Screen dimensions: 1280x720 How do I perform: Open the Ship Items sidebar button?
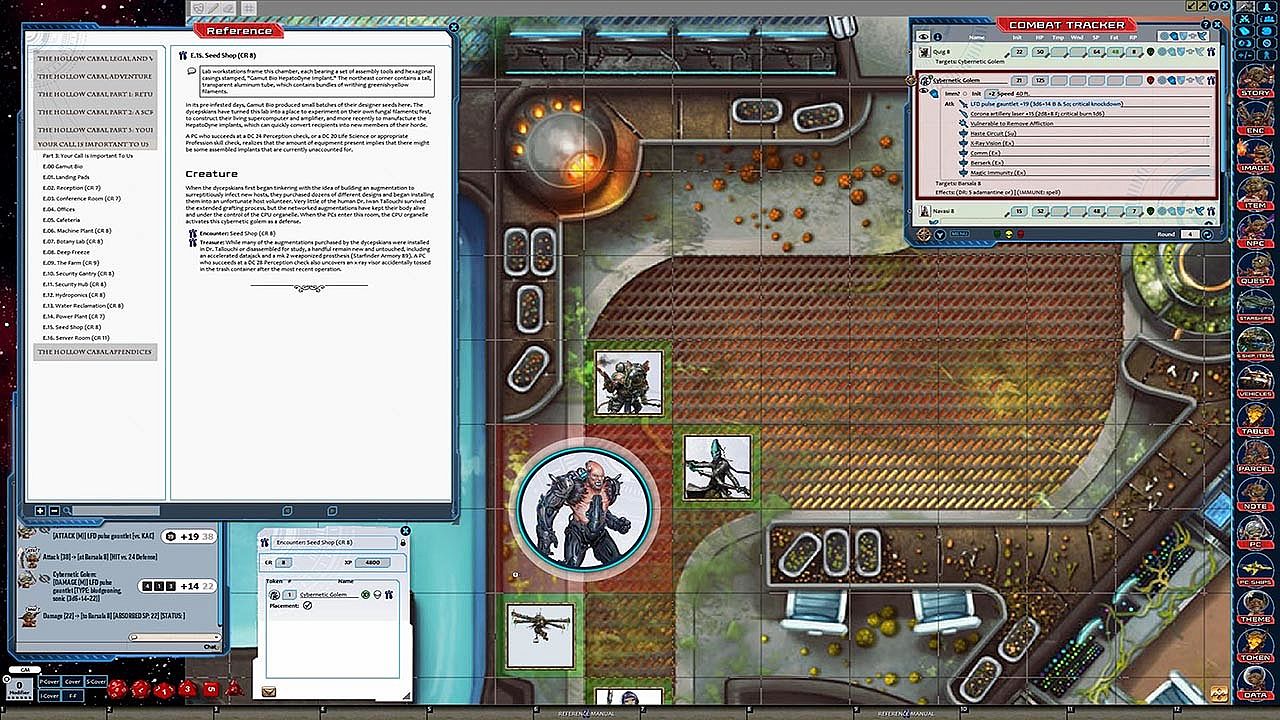(x=1255, y=343)
